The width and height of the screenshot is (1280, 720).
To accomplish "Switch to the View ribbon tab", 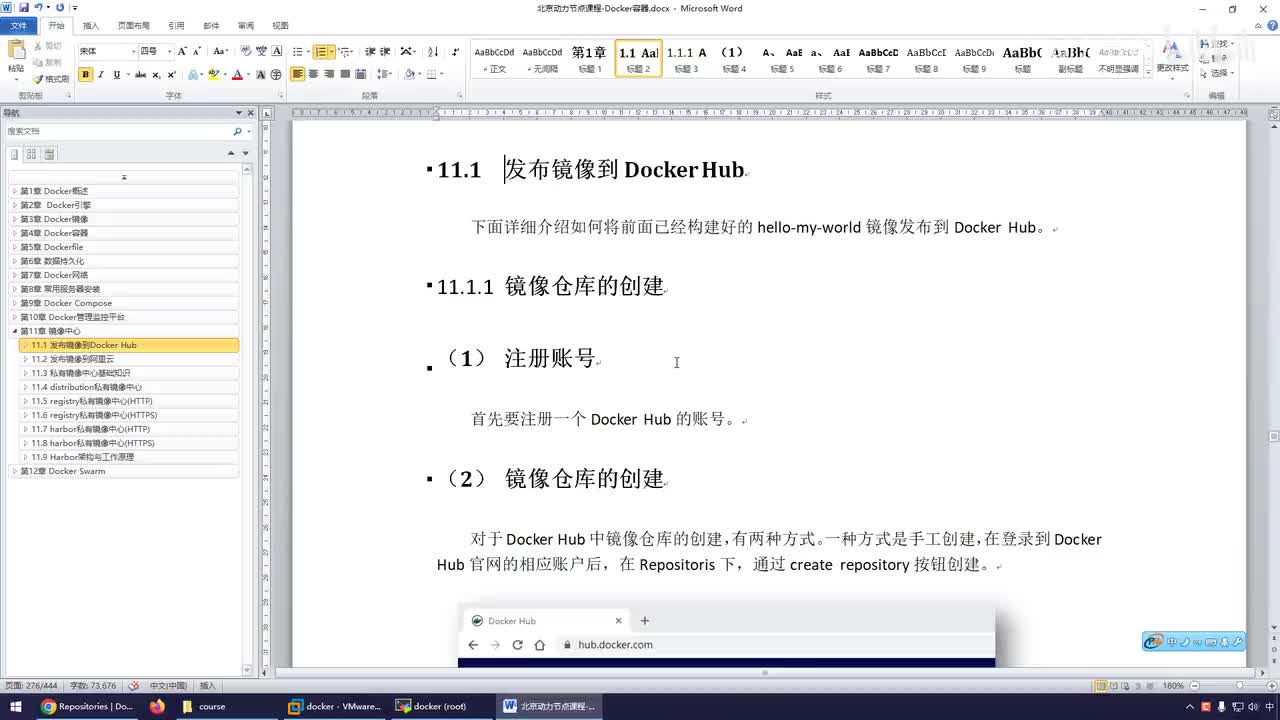I will [x=280, y=26].
